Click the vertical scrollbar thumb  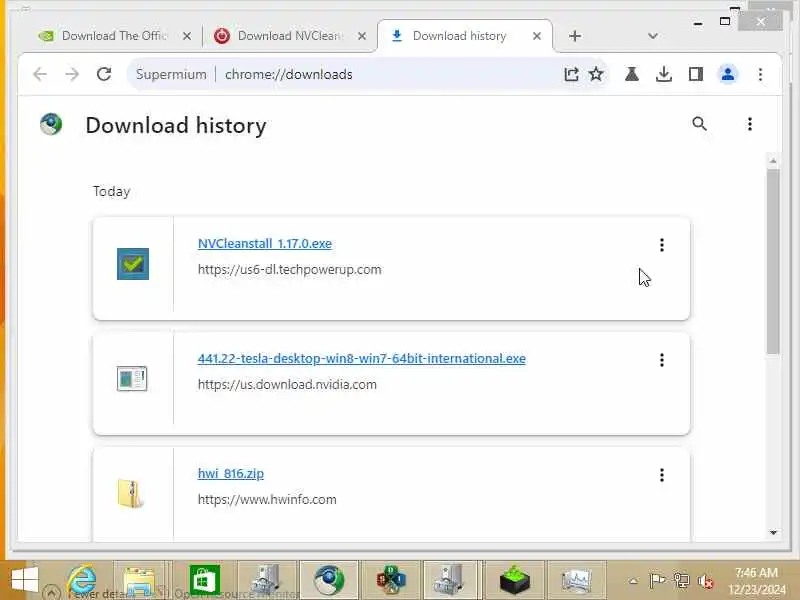(x=773, y=261)
